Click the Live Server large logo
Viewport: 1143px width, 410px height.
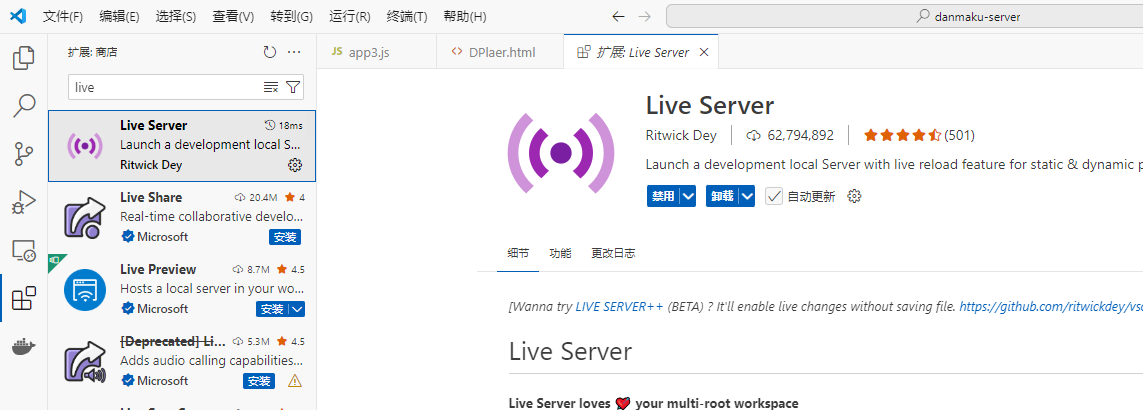561,152
